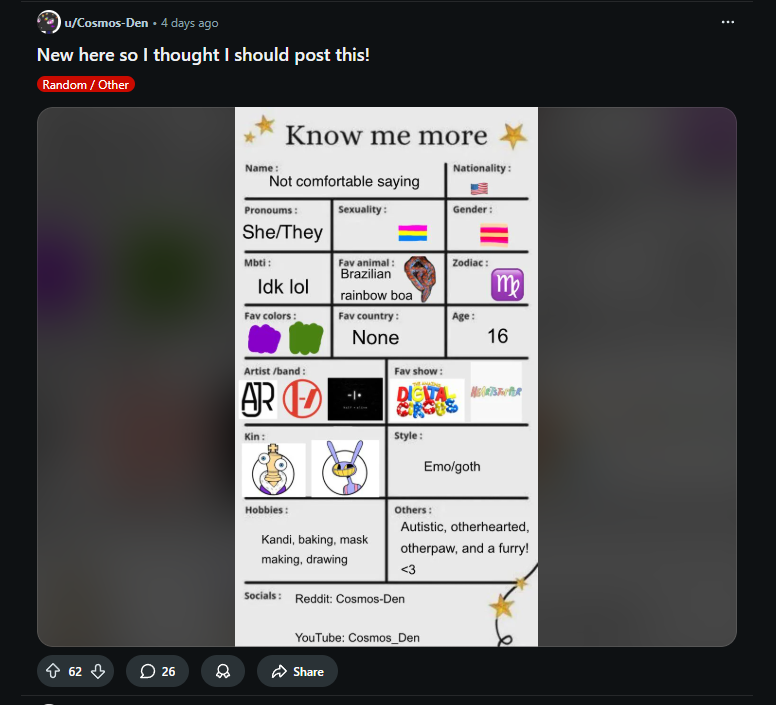Click the purple favorite color swatch
Screen dimensions: 776x705
tap(264, 338)
